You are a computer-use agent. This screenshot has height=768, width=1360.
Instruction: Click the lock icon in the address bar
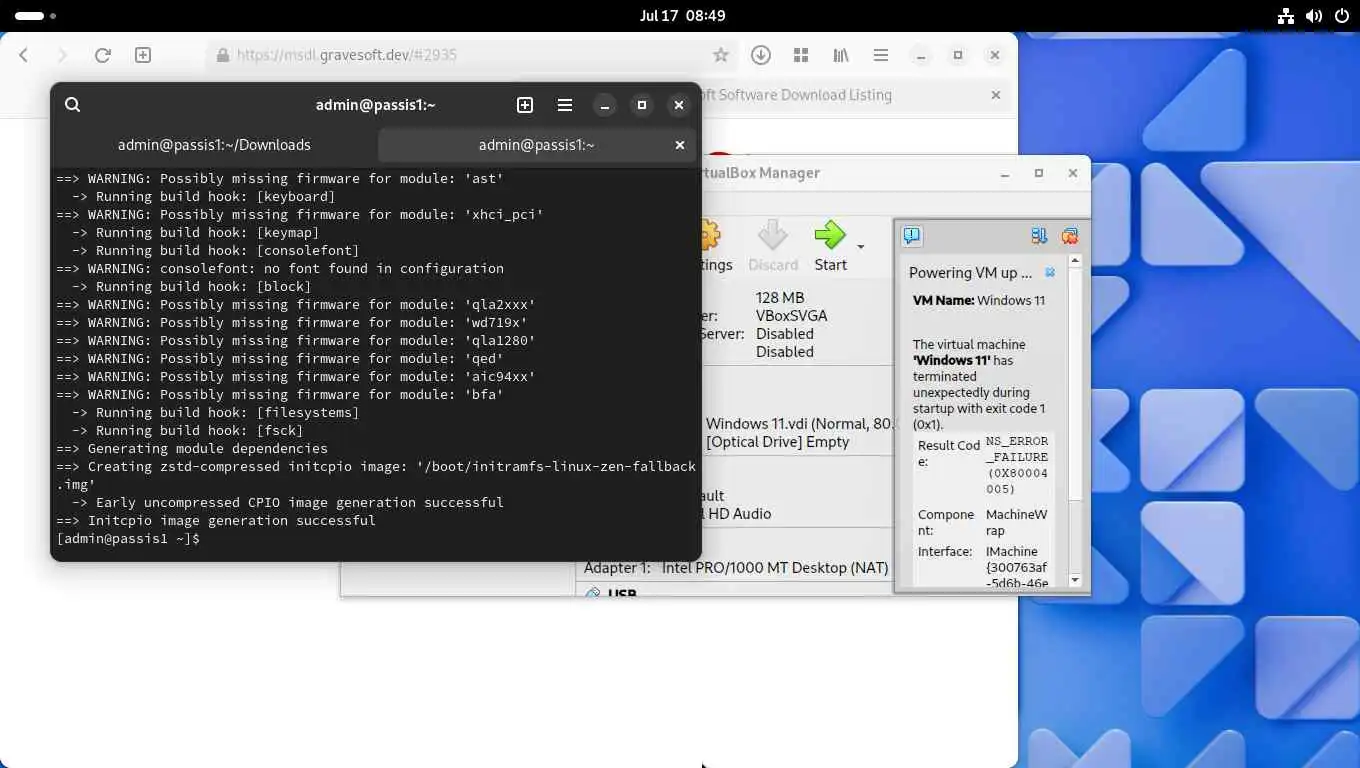pos(223,56)
